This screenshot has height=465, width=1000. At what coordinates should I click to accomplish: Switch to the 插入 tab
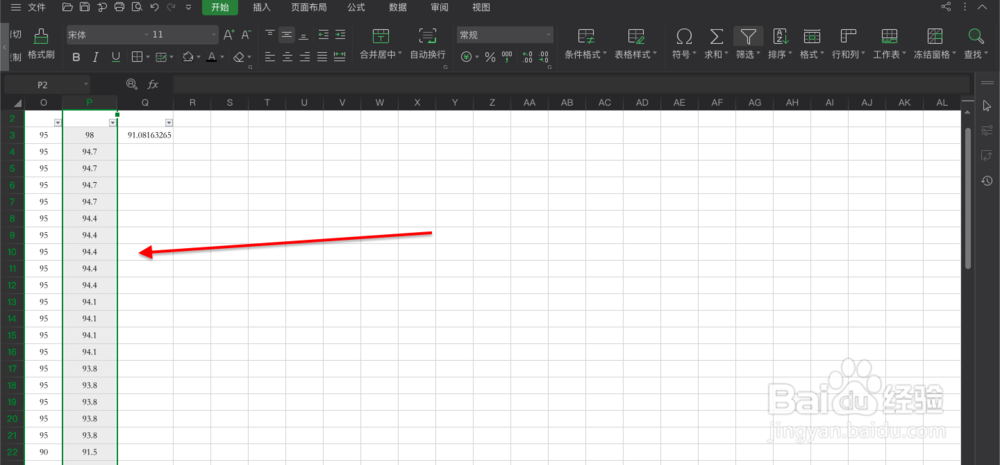(261, 8)
